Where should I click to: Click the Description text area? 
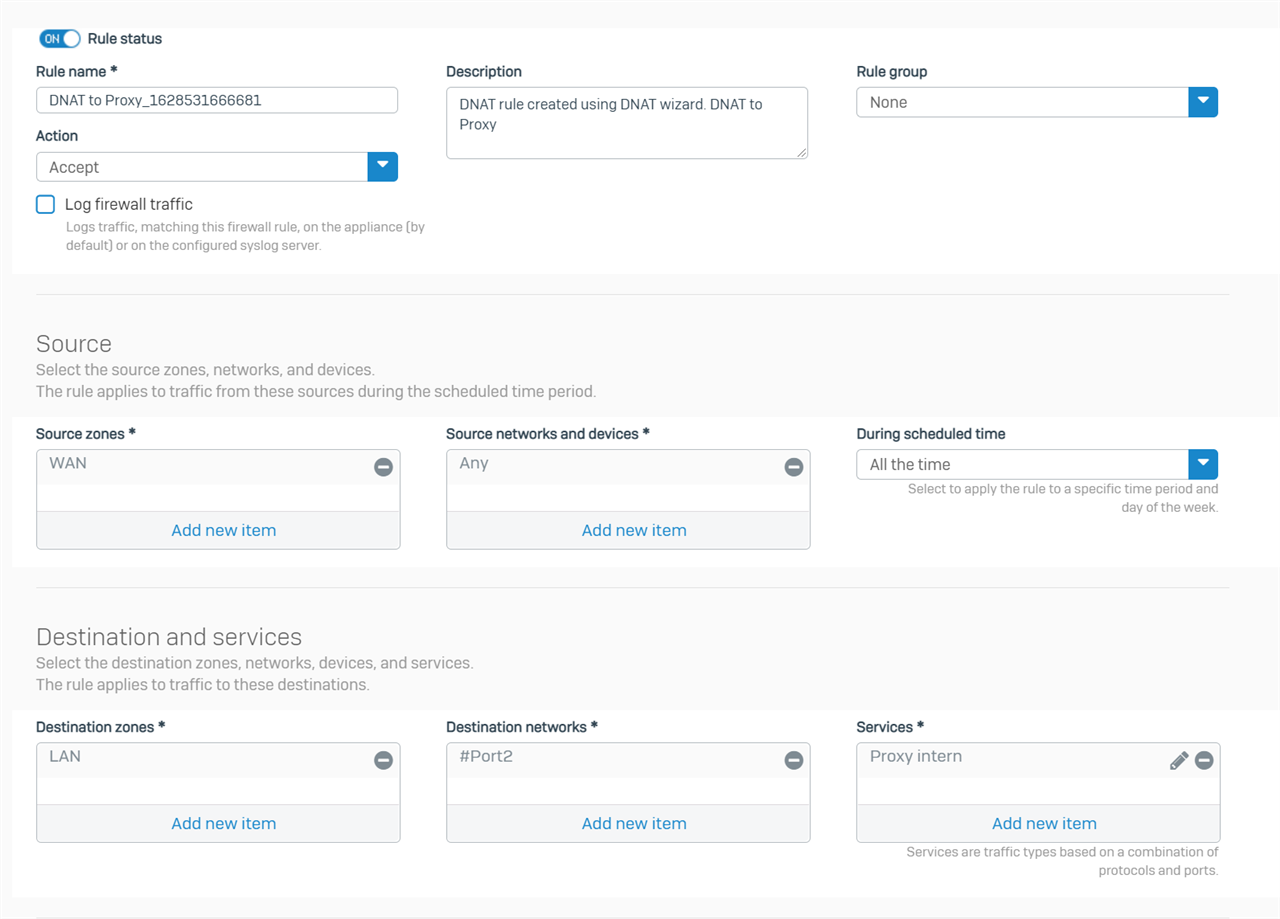point(626,123)
